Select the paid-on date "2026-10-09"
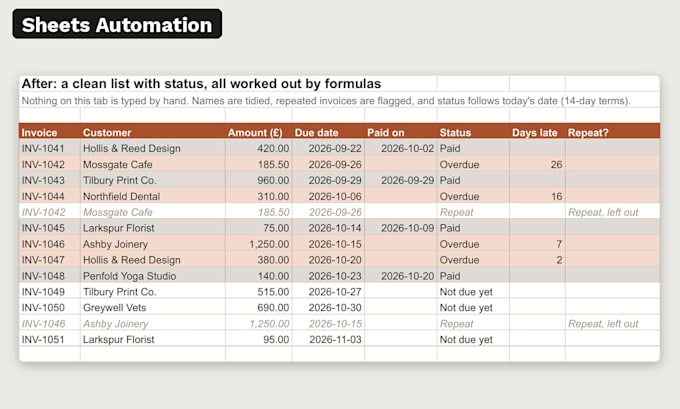The image size is (680, 409). (408, 228)
